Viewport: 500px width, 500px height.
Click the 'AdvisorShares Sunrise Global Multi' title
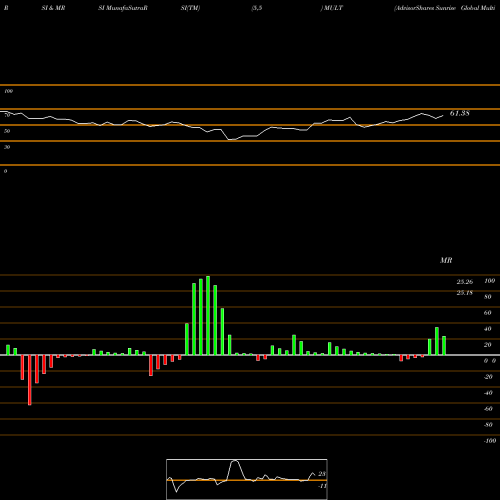444,8
